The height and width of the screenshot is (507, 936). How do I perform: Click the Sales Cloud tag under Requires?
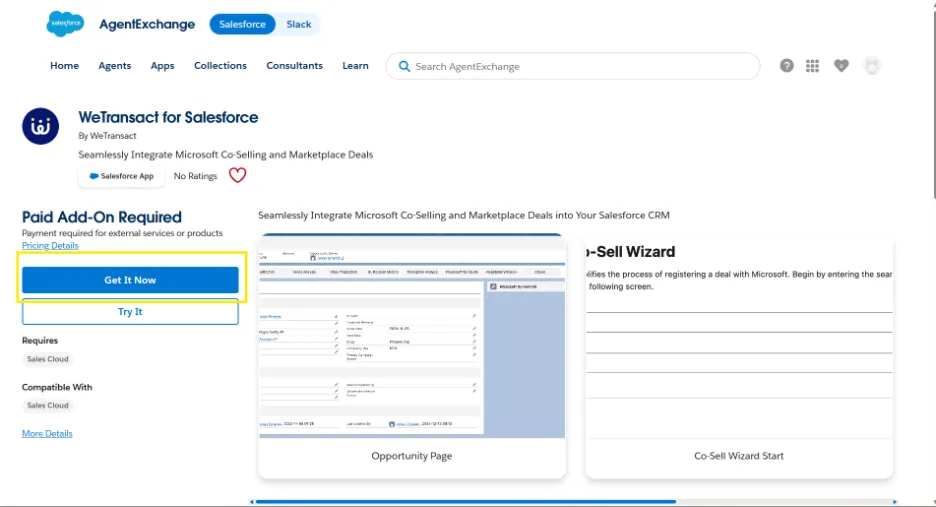(x=48, y=359)
